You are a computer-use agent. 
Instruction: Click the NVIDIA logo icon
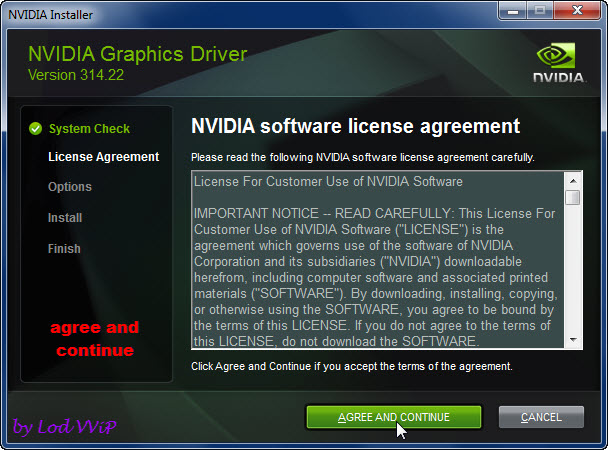point(558,62)
